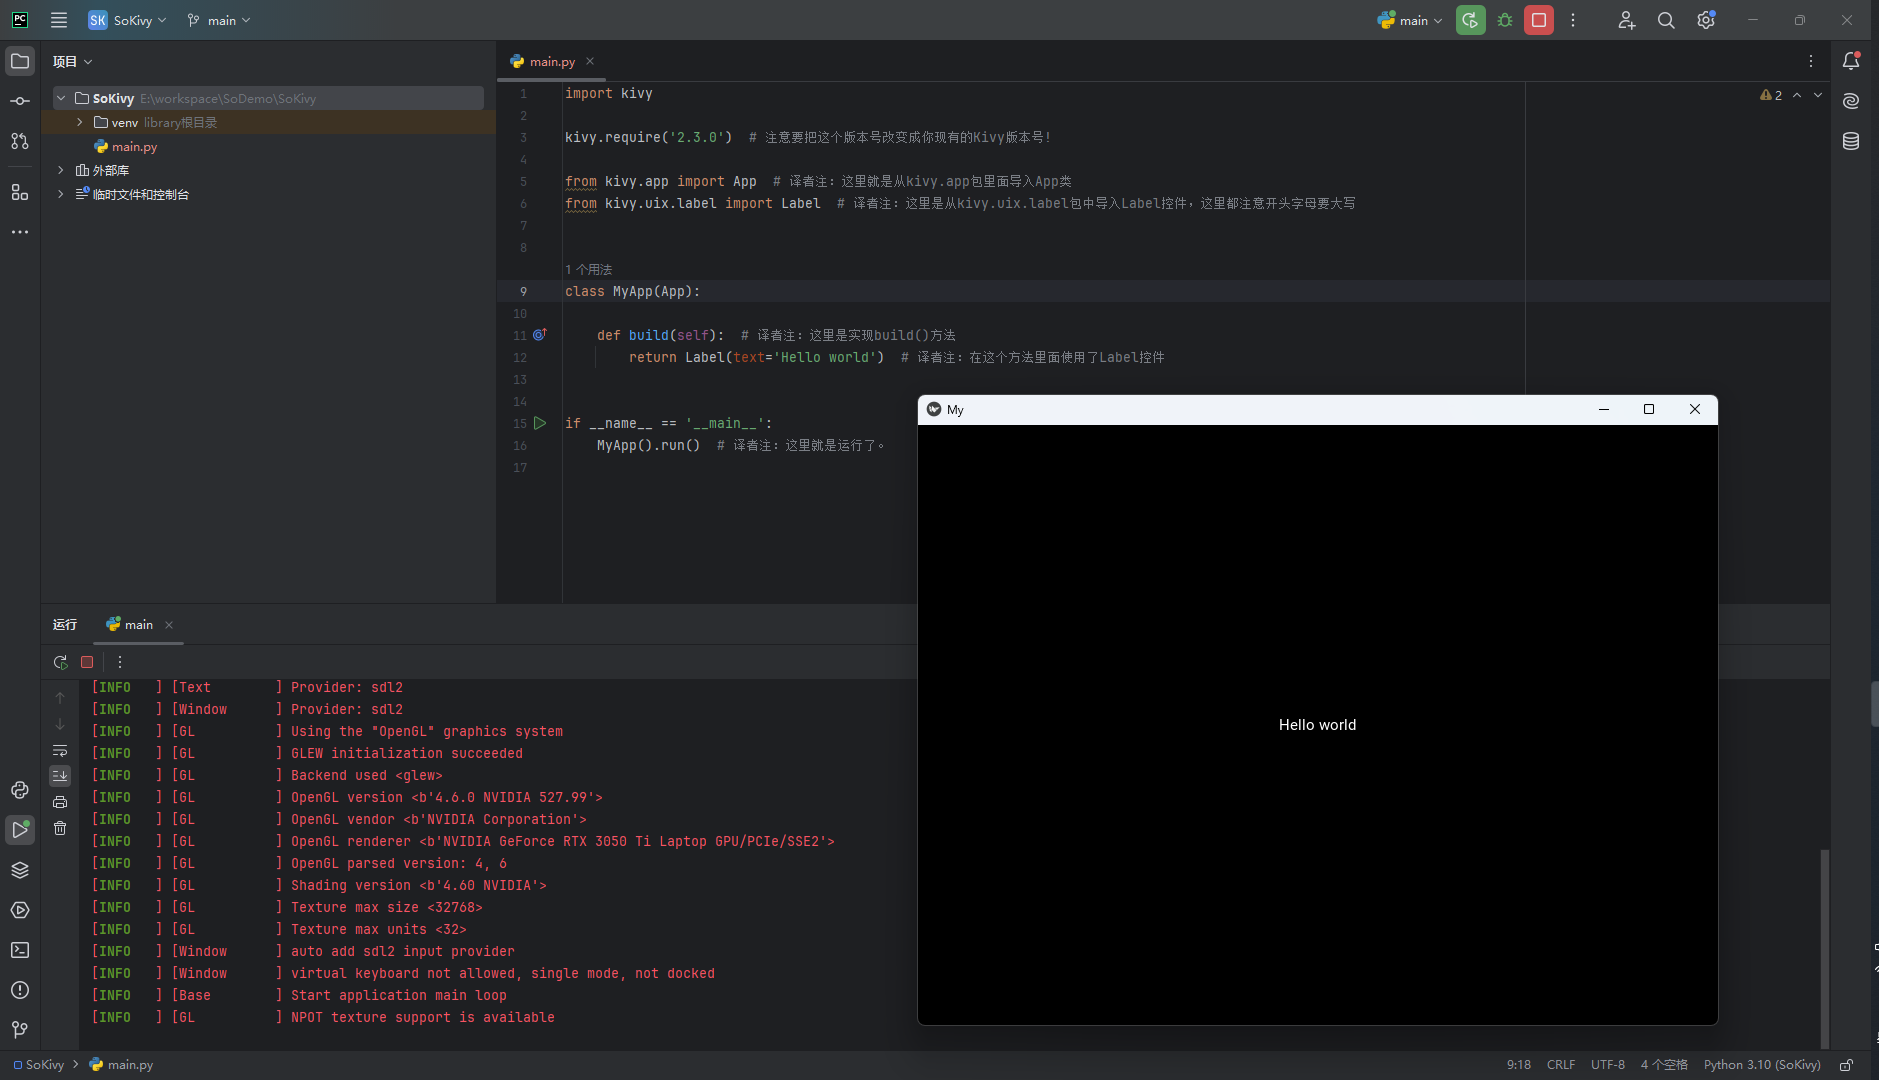This screenshot has width=1879, height=1080.
Task: Toggle soft-wrap in run console
Action: point(60,750)
